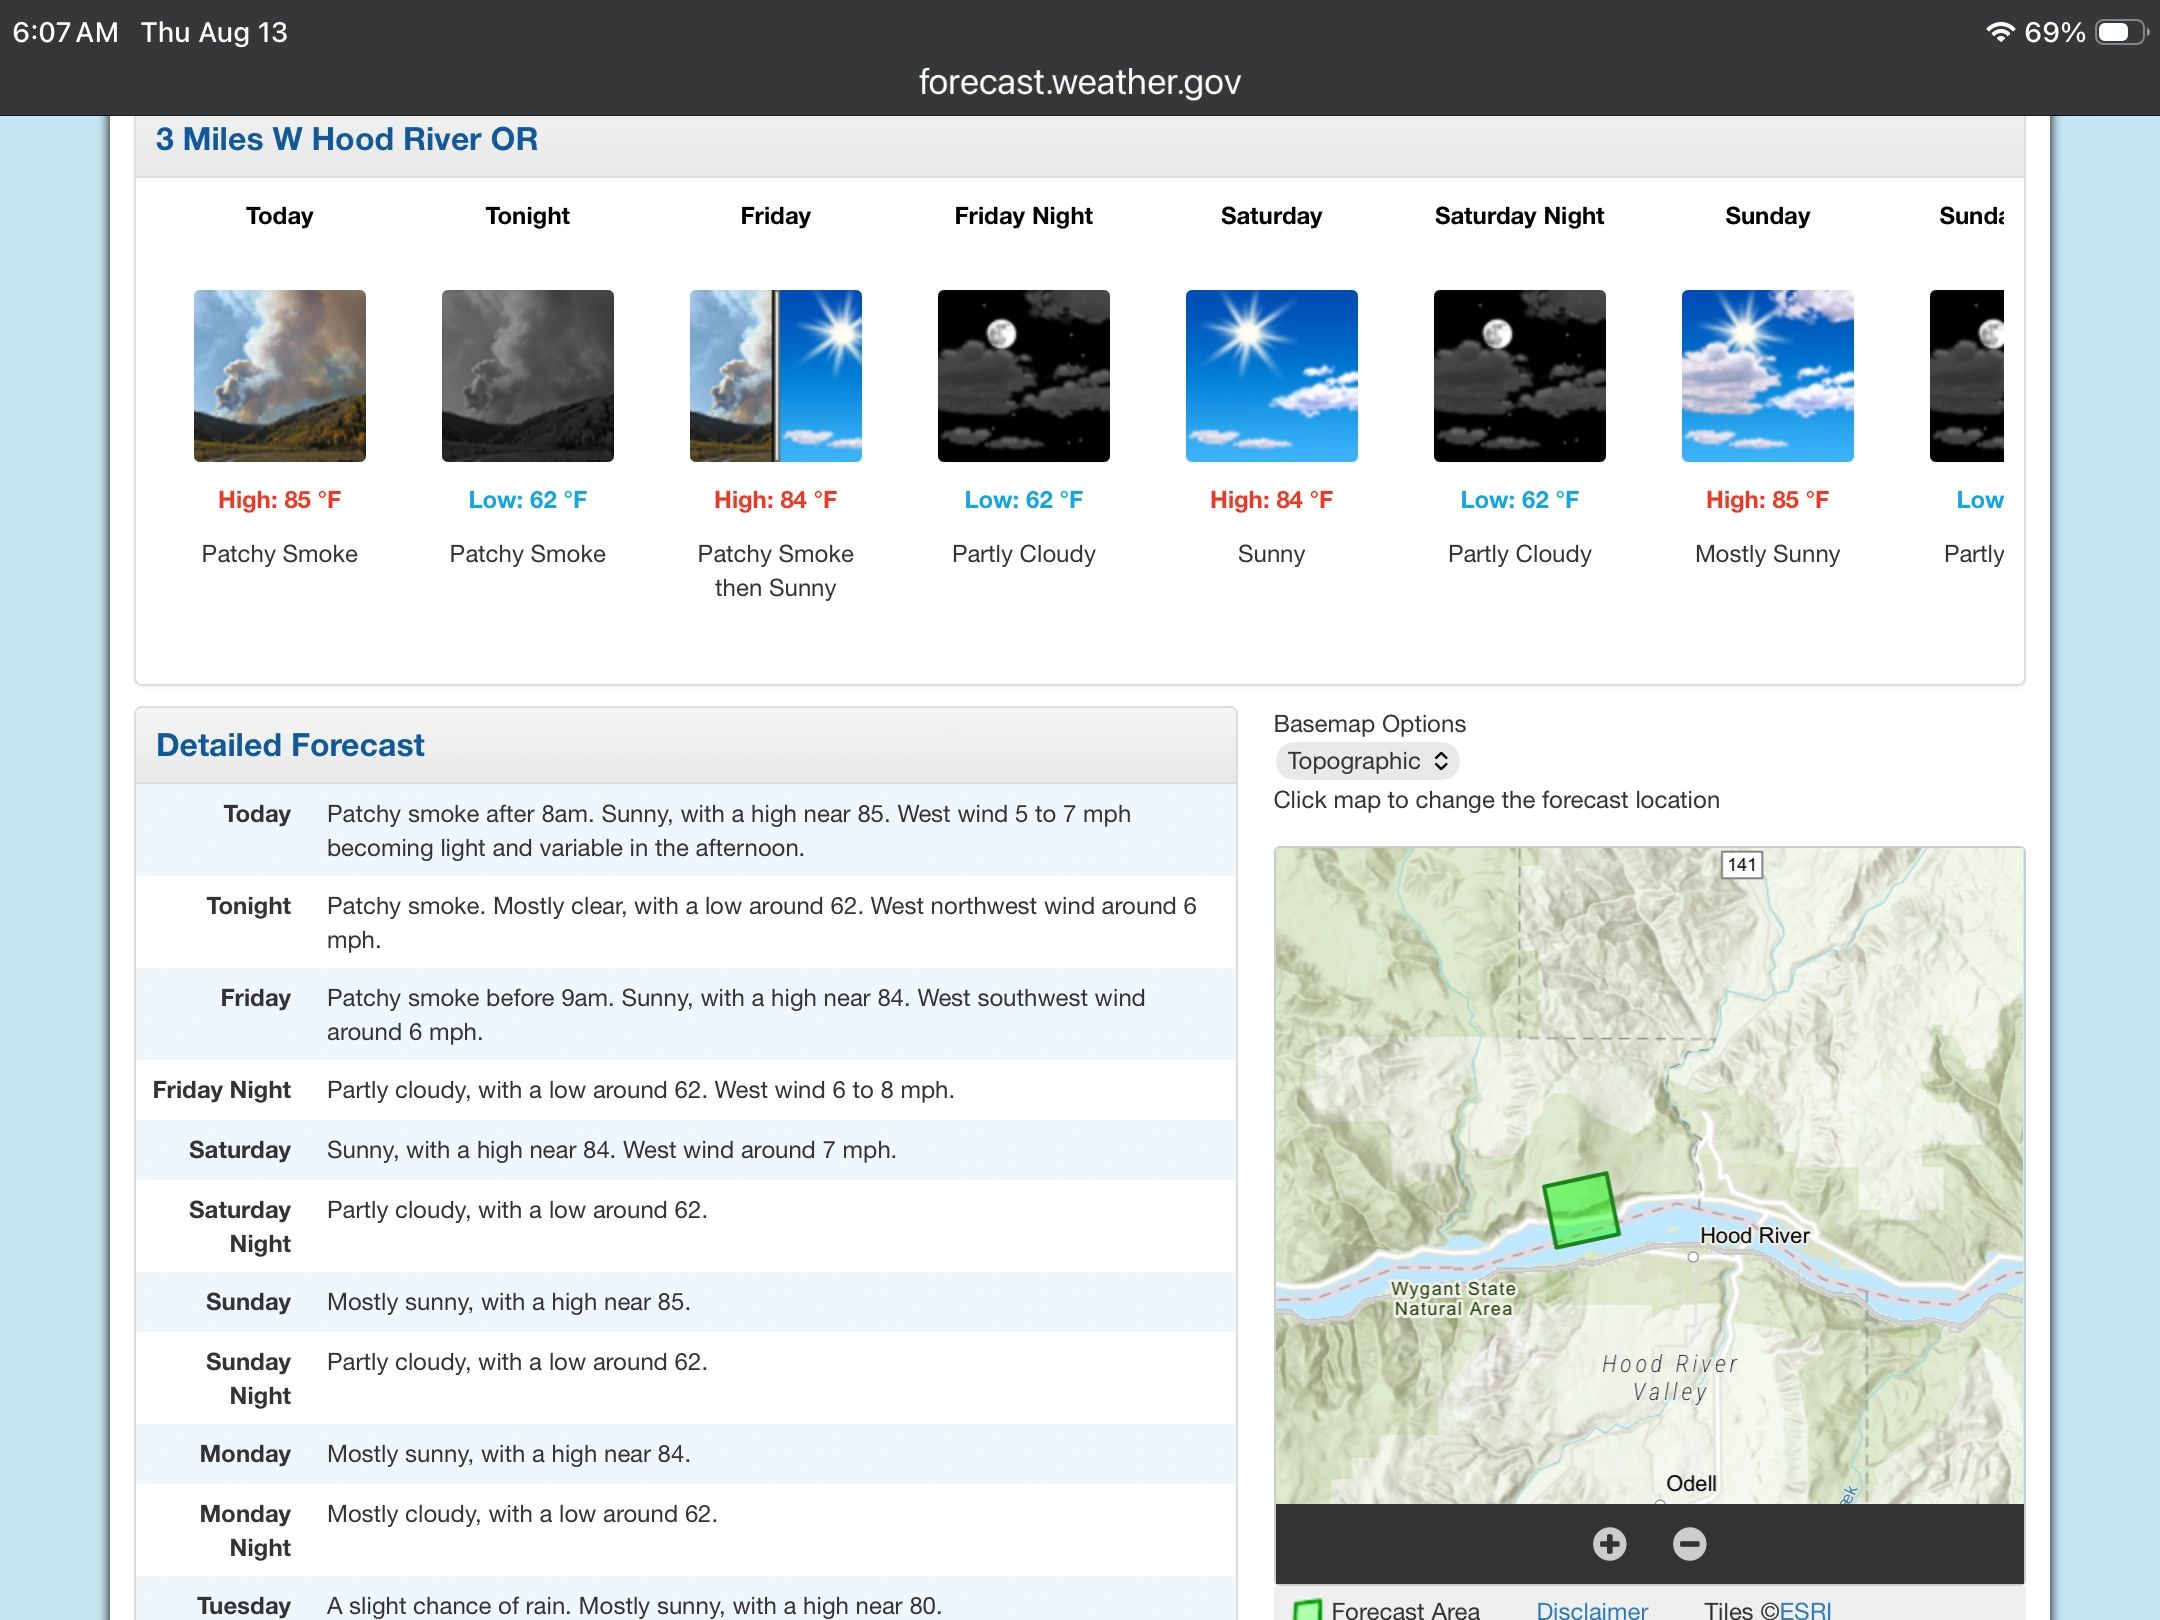The width and height of the screenshot is (2160, 1620).
Task: Tap the 6:07 AM clock in status bar
Action: coord(66,32)
